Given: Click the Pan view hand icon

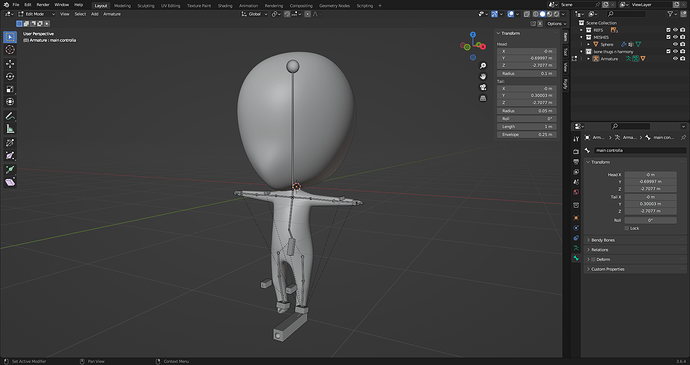Looking at the screenshot, I should point(483,77).
